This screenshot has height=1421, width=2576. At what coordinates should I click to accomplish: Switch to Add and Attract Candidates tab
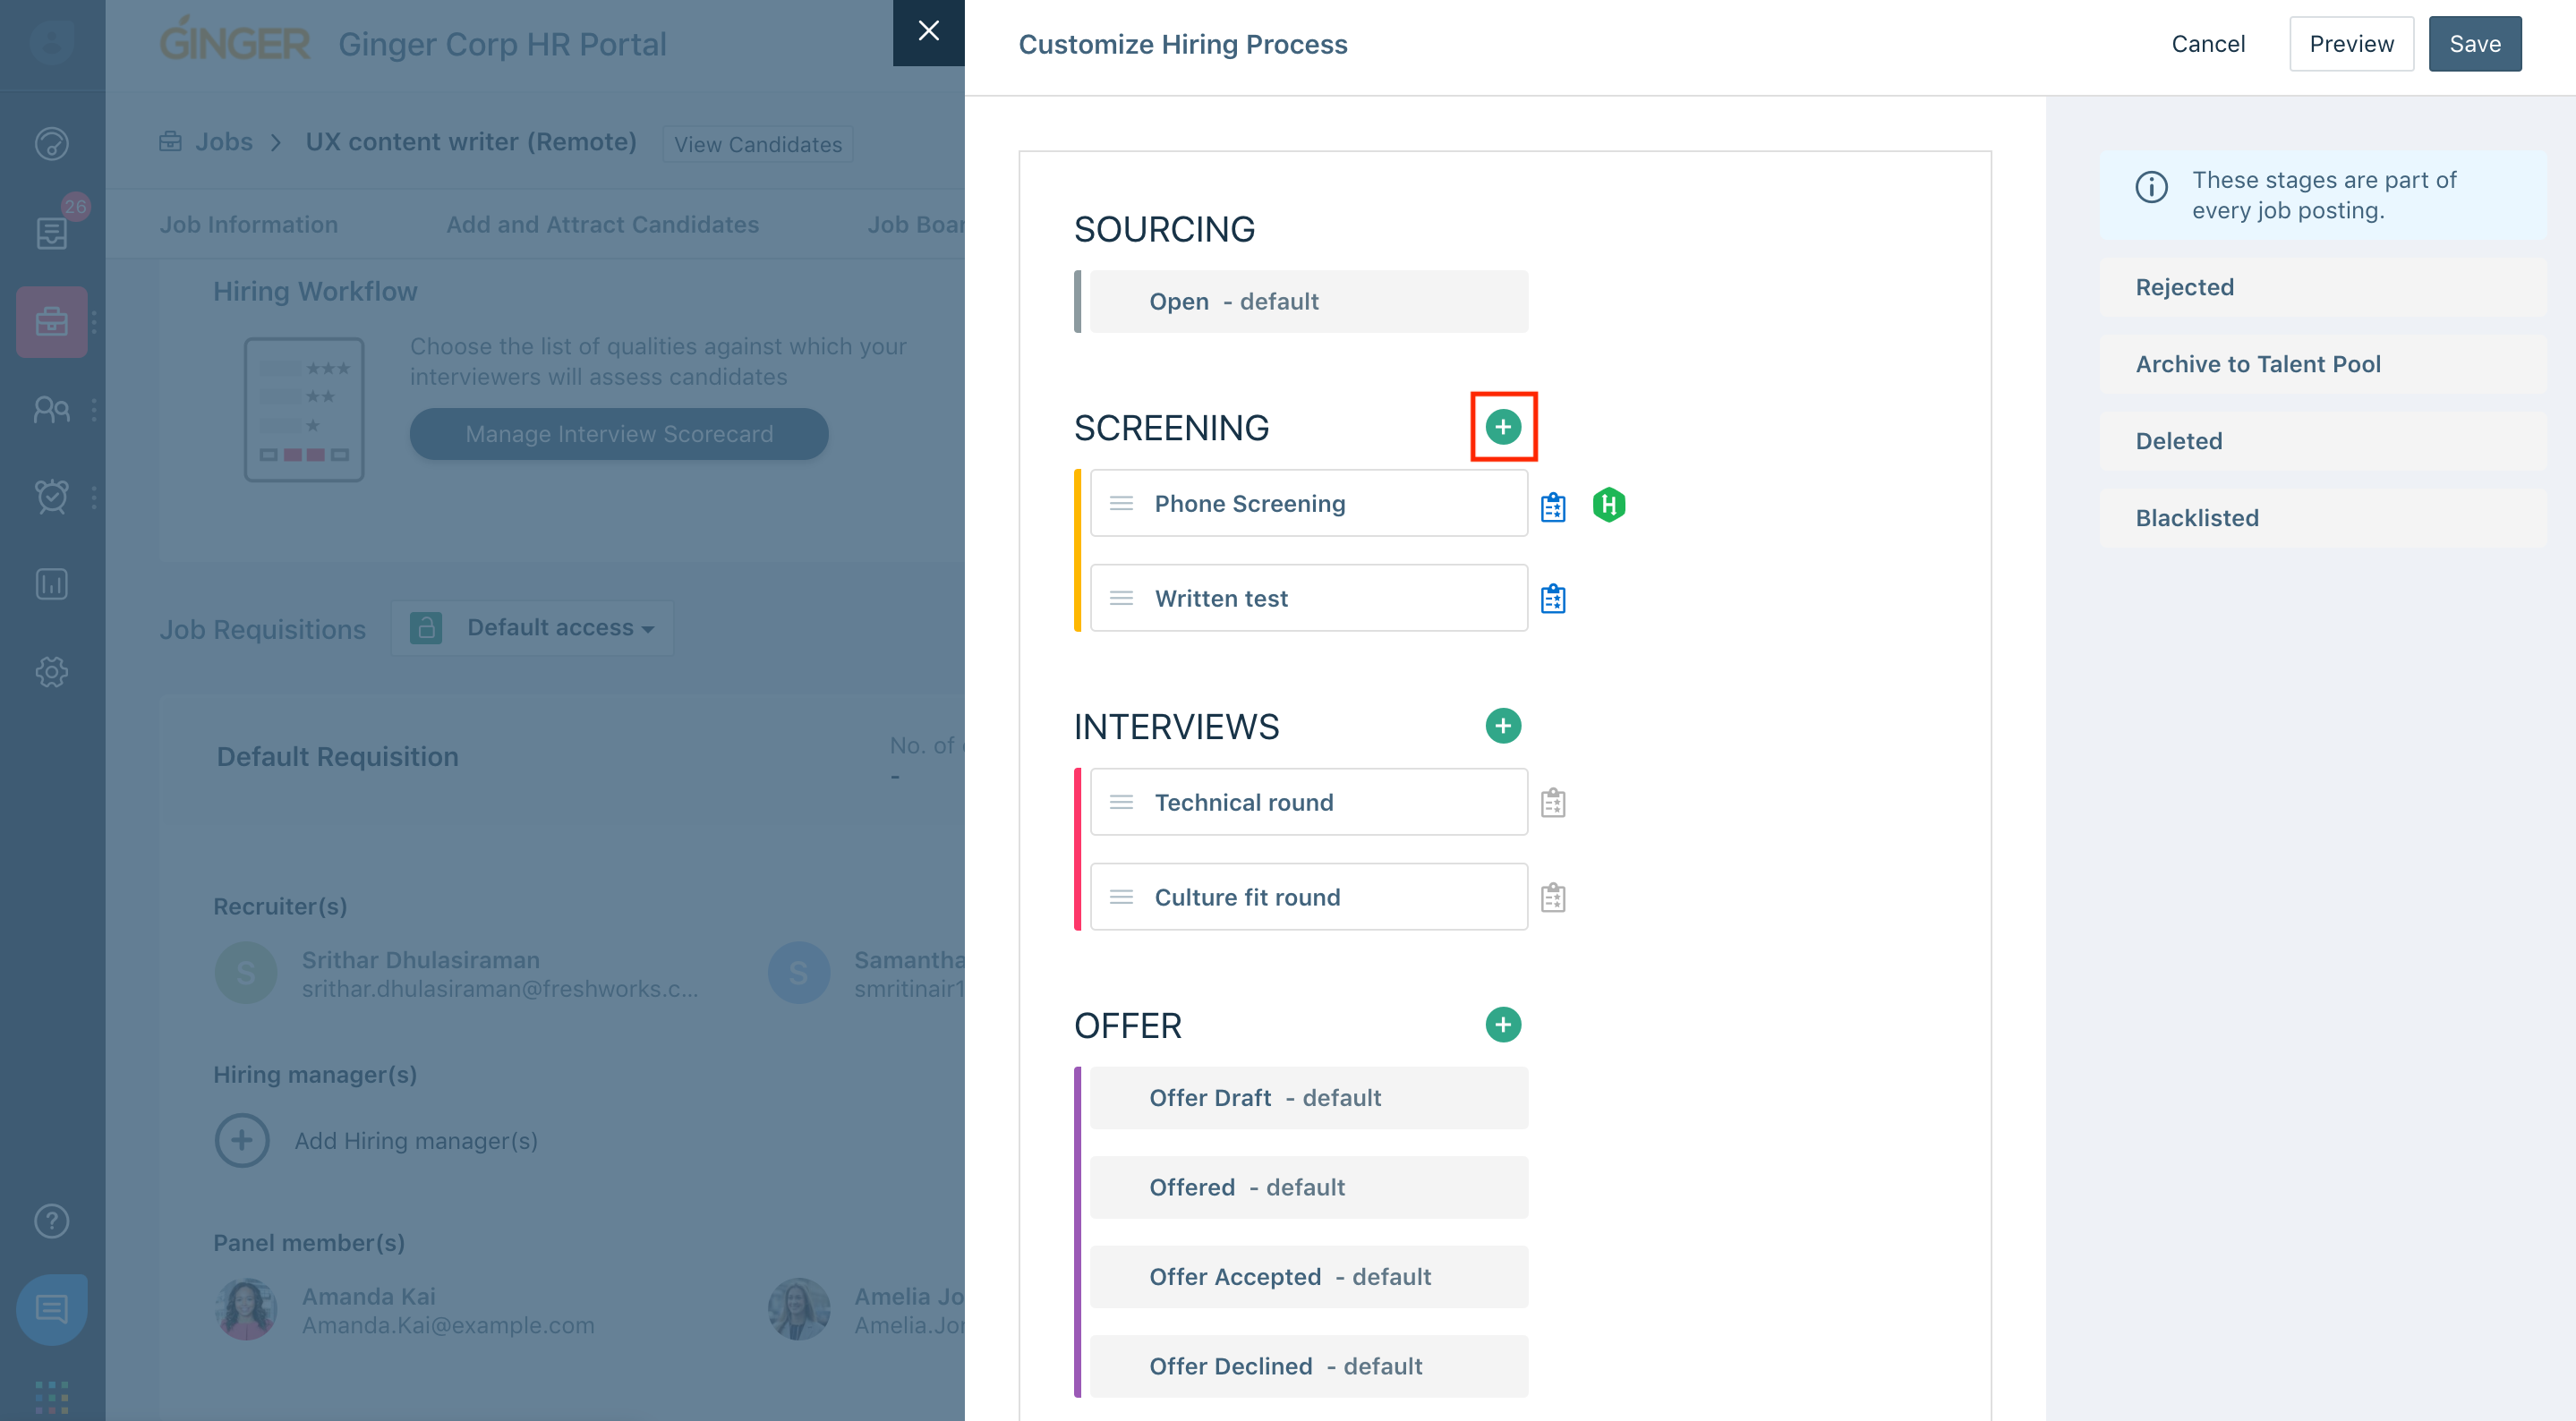pos(603,225)
